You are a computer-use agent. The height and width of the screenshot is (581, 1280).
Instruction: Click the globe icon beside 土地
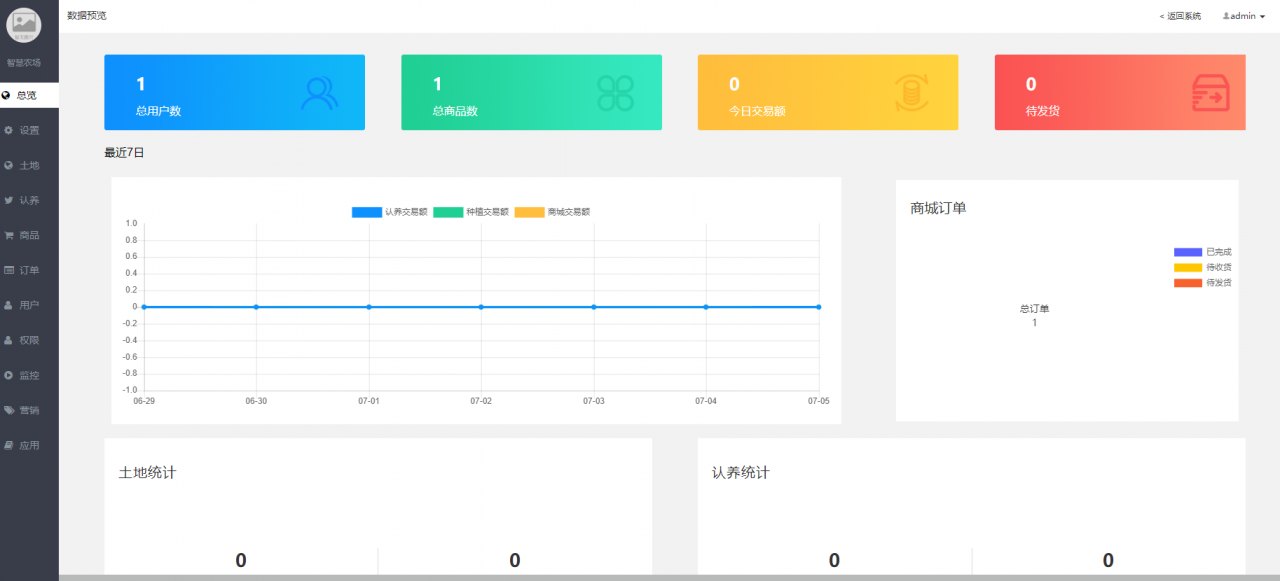(x=9, y=165)
